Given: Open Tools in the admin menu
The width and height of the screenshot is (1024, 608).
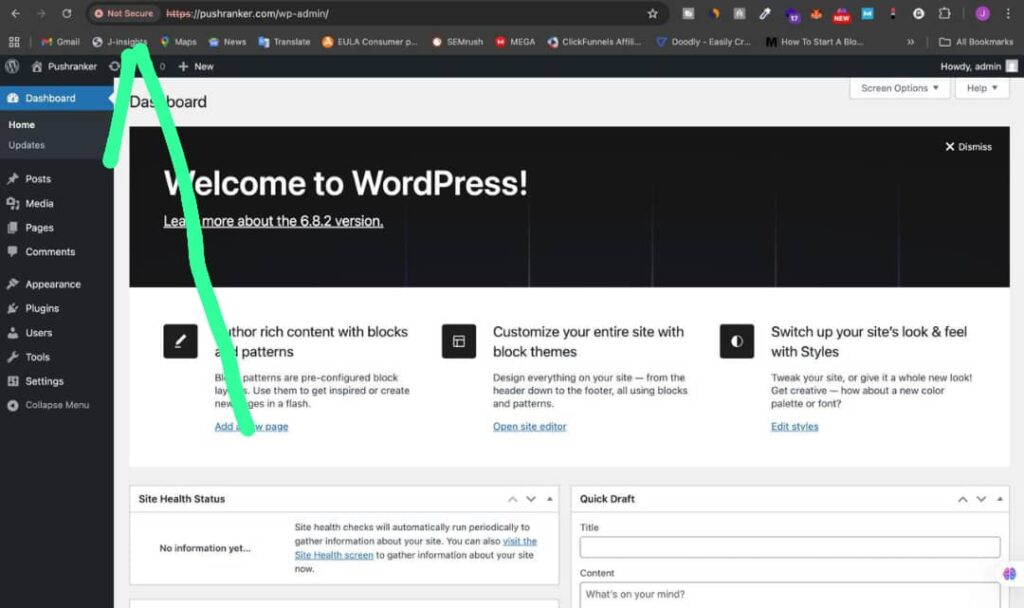Looking at the screenshot, I should coord(37,357).
